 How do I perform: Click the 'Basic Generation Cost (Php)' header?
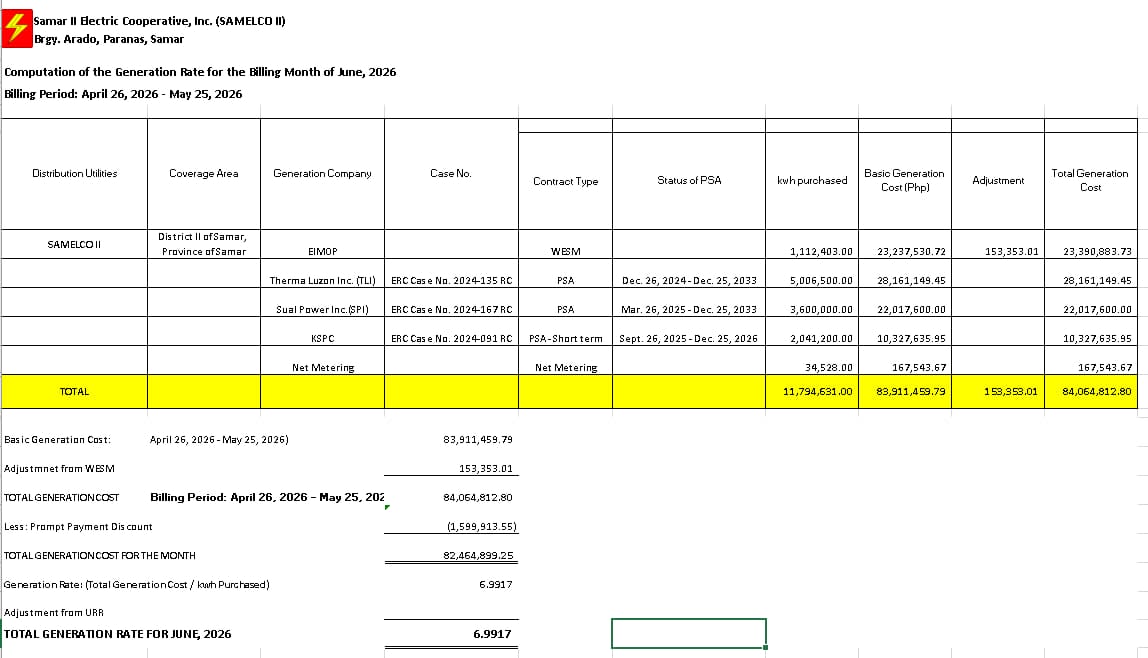(905, 180)
